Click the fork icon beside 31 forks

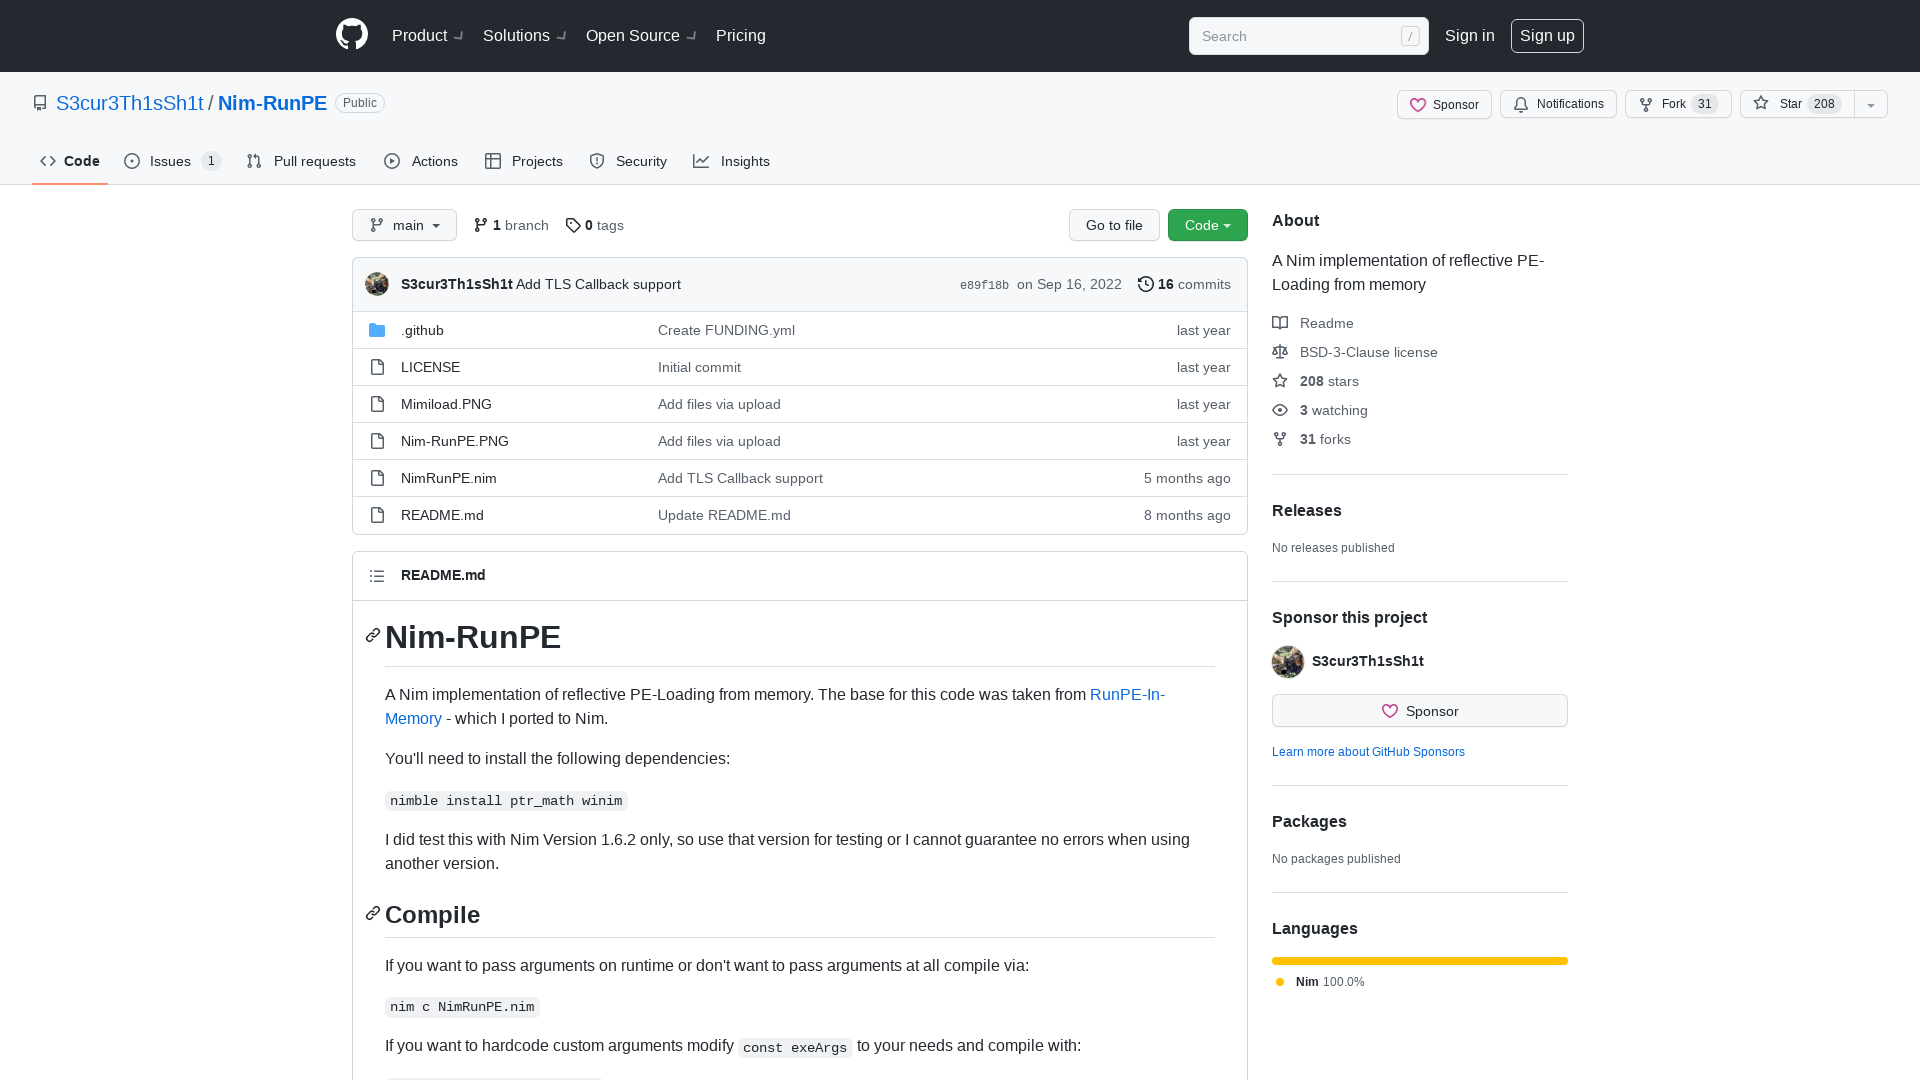pyautogui.click(x=1280, y=439)
